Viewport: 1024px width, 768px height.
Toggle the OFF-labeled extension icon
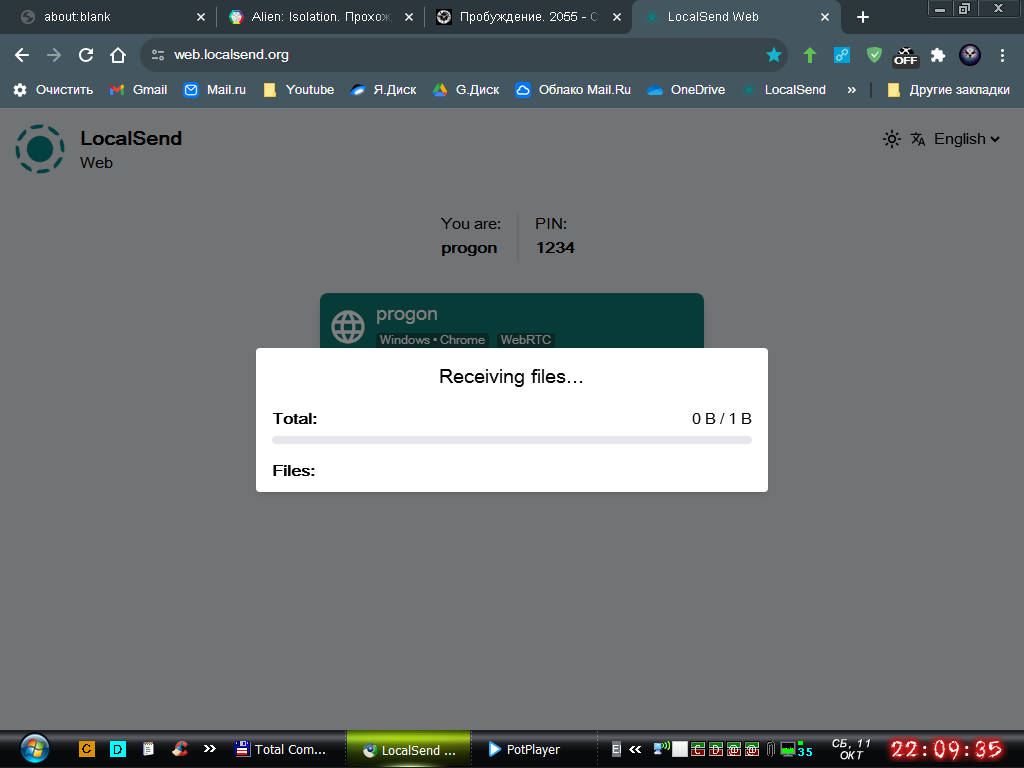pos(906,56)
